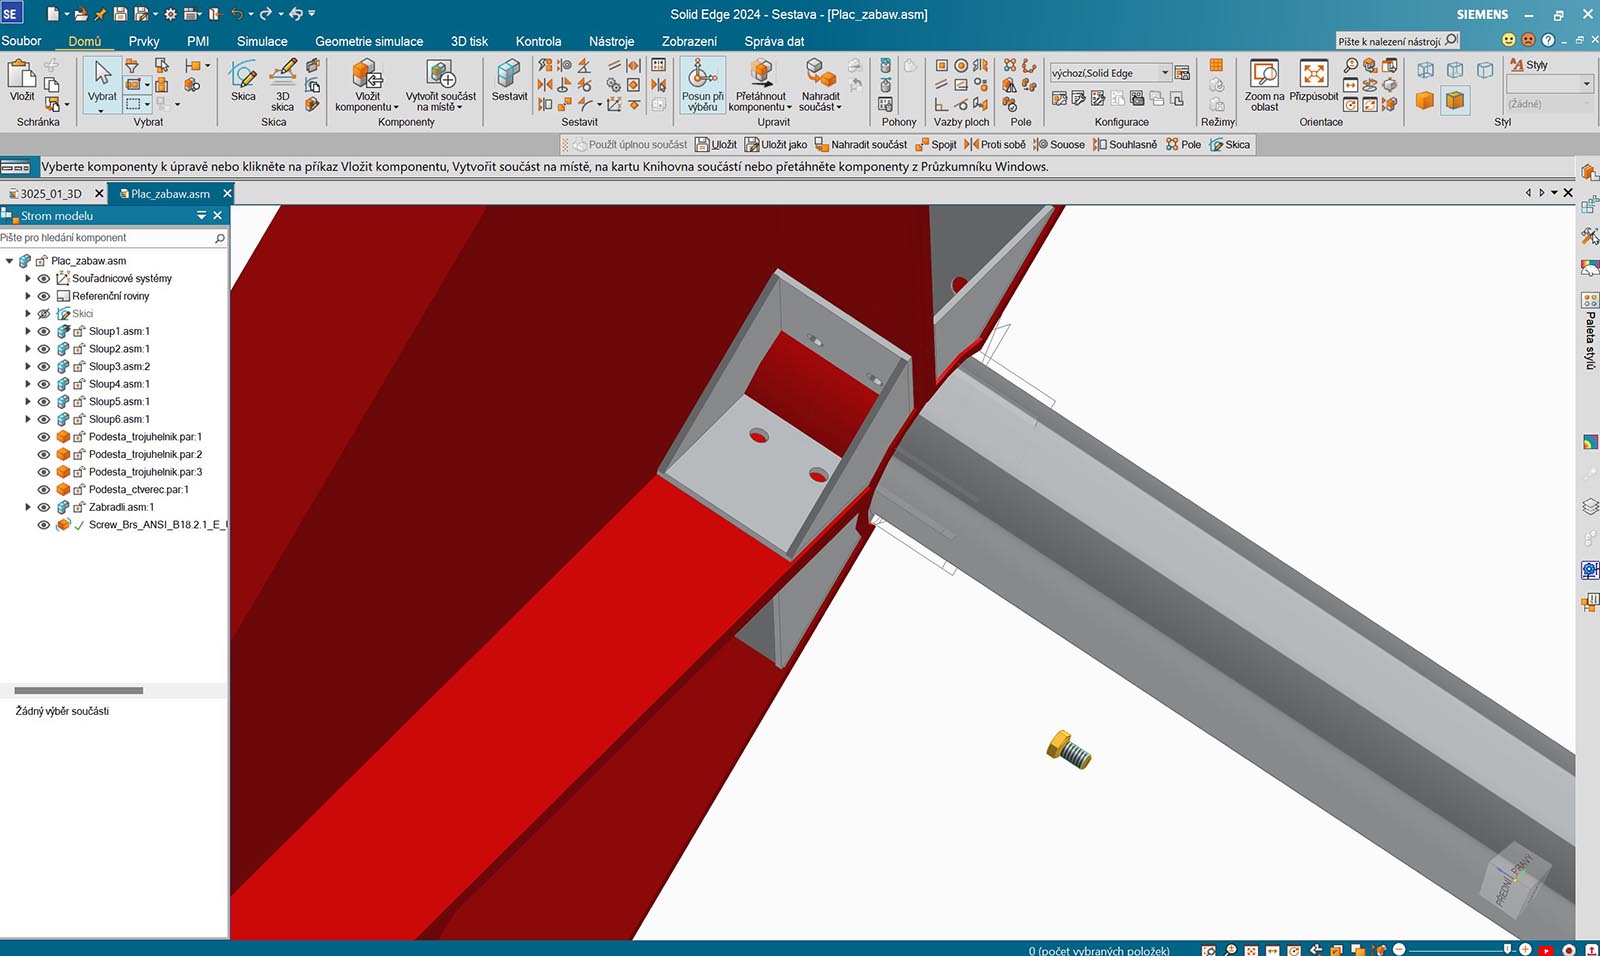Image resolution: width=1600 pixels, height=956 pixels.
Task: Click the component search input field
Action: pos(107,238)
